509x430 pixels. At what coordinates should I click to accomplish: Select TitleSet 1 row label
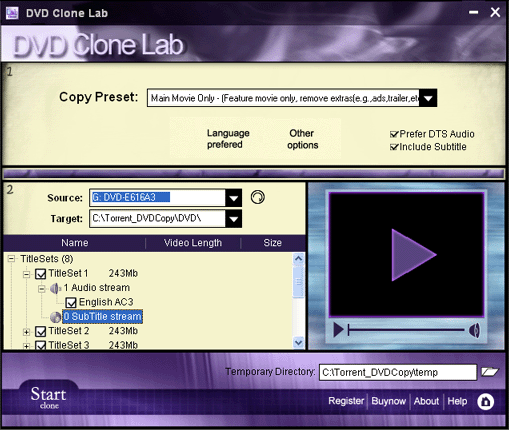(x=68, y=273)
